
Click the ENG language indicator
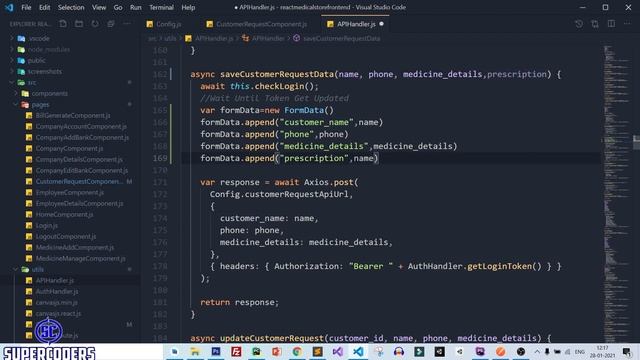580,352
